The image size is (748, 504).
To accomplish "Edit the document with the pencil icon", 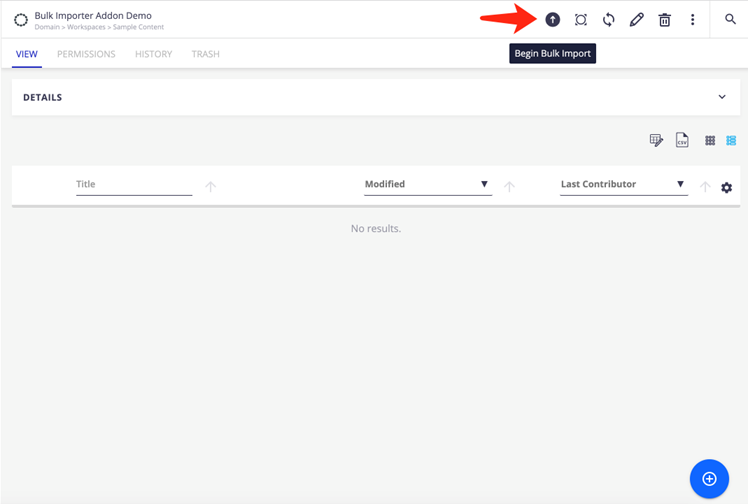I will click(636, 20).
